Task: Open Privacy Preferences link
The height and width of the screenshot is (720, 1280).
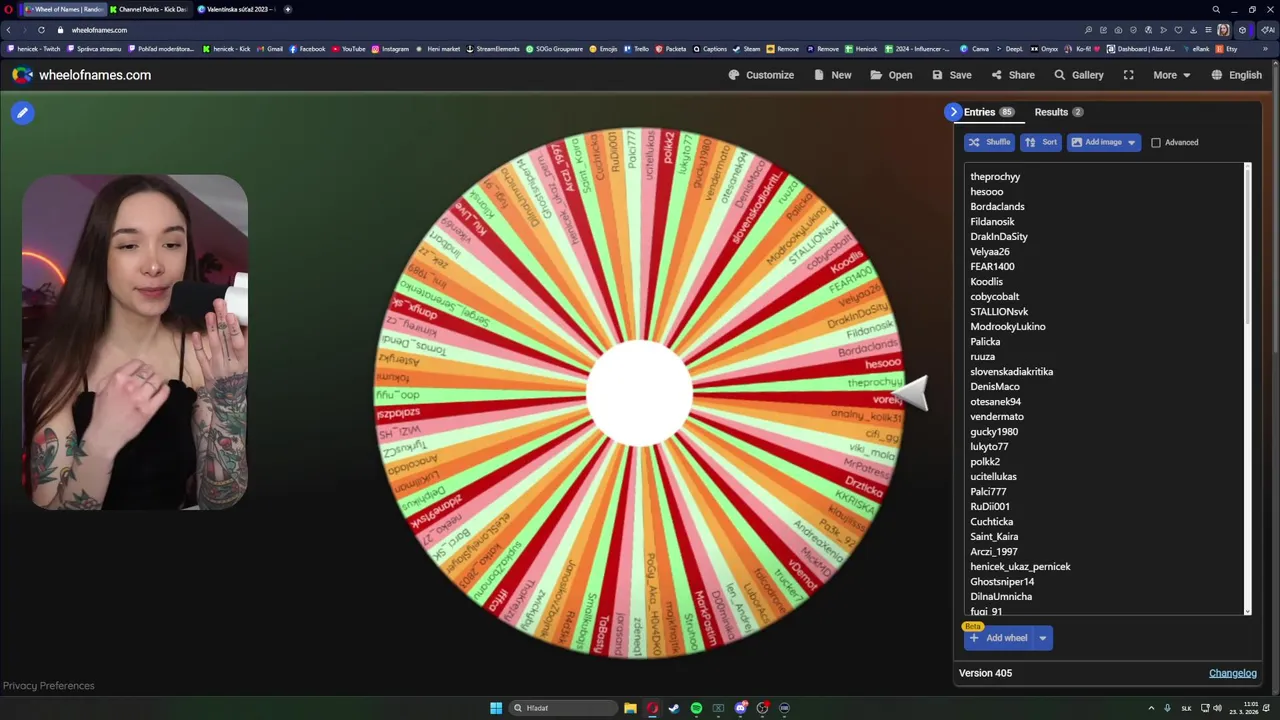Action: tap(49, 686)
